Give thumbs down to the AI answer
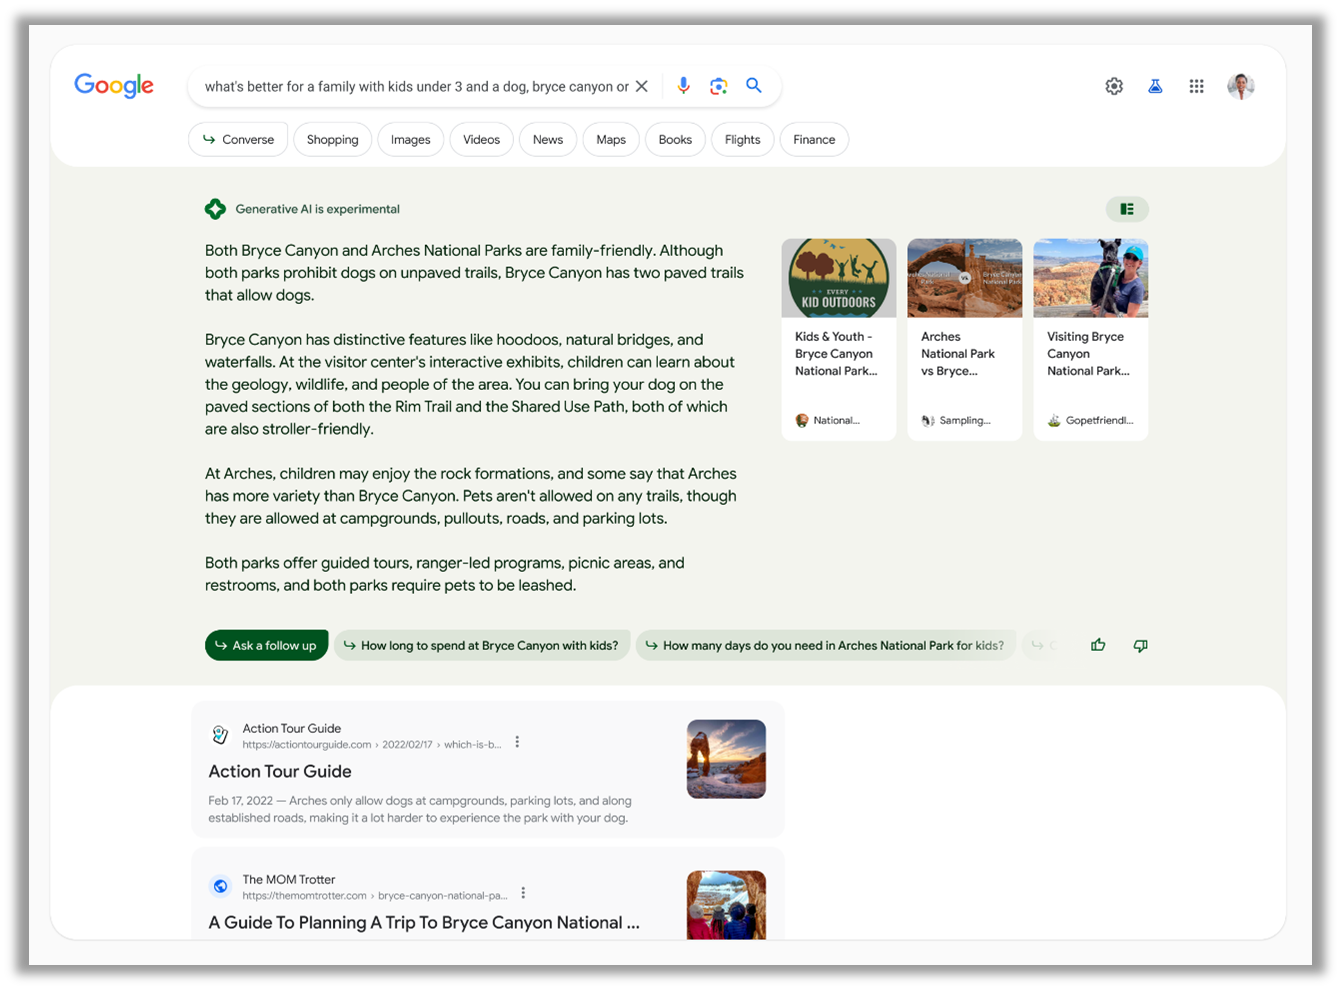The width and height of the screenshot is (1341, 990). [1140, 645]
